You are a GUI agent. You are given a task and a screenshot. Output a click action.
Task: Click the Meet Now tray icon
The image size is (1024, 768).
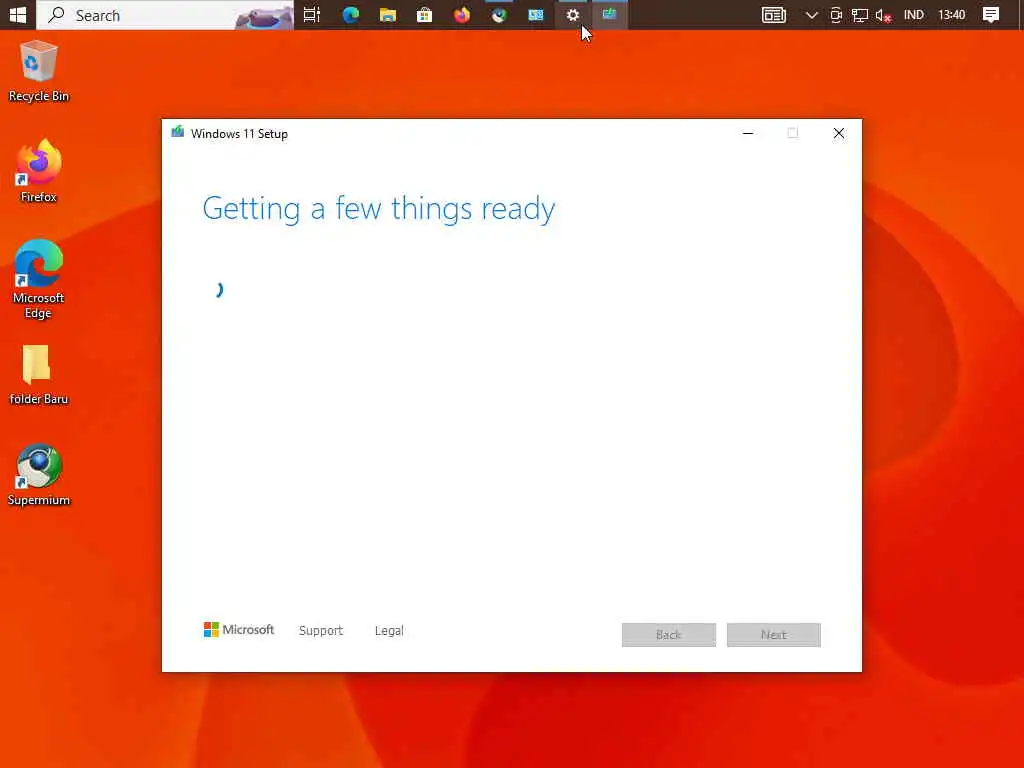tap(836, 15)
